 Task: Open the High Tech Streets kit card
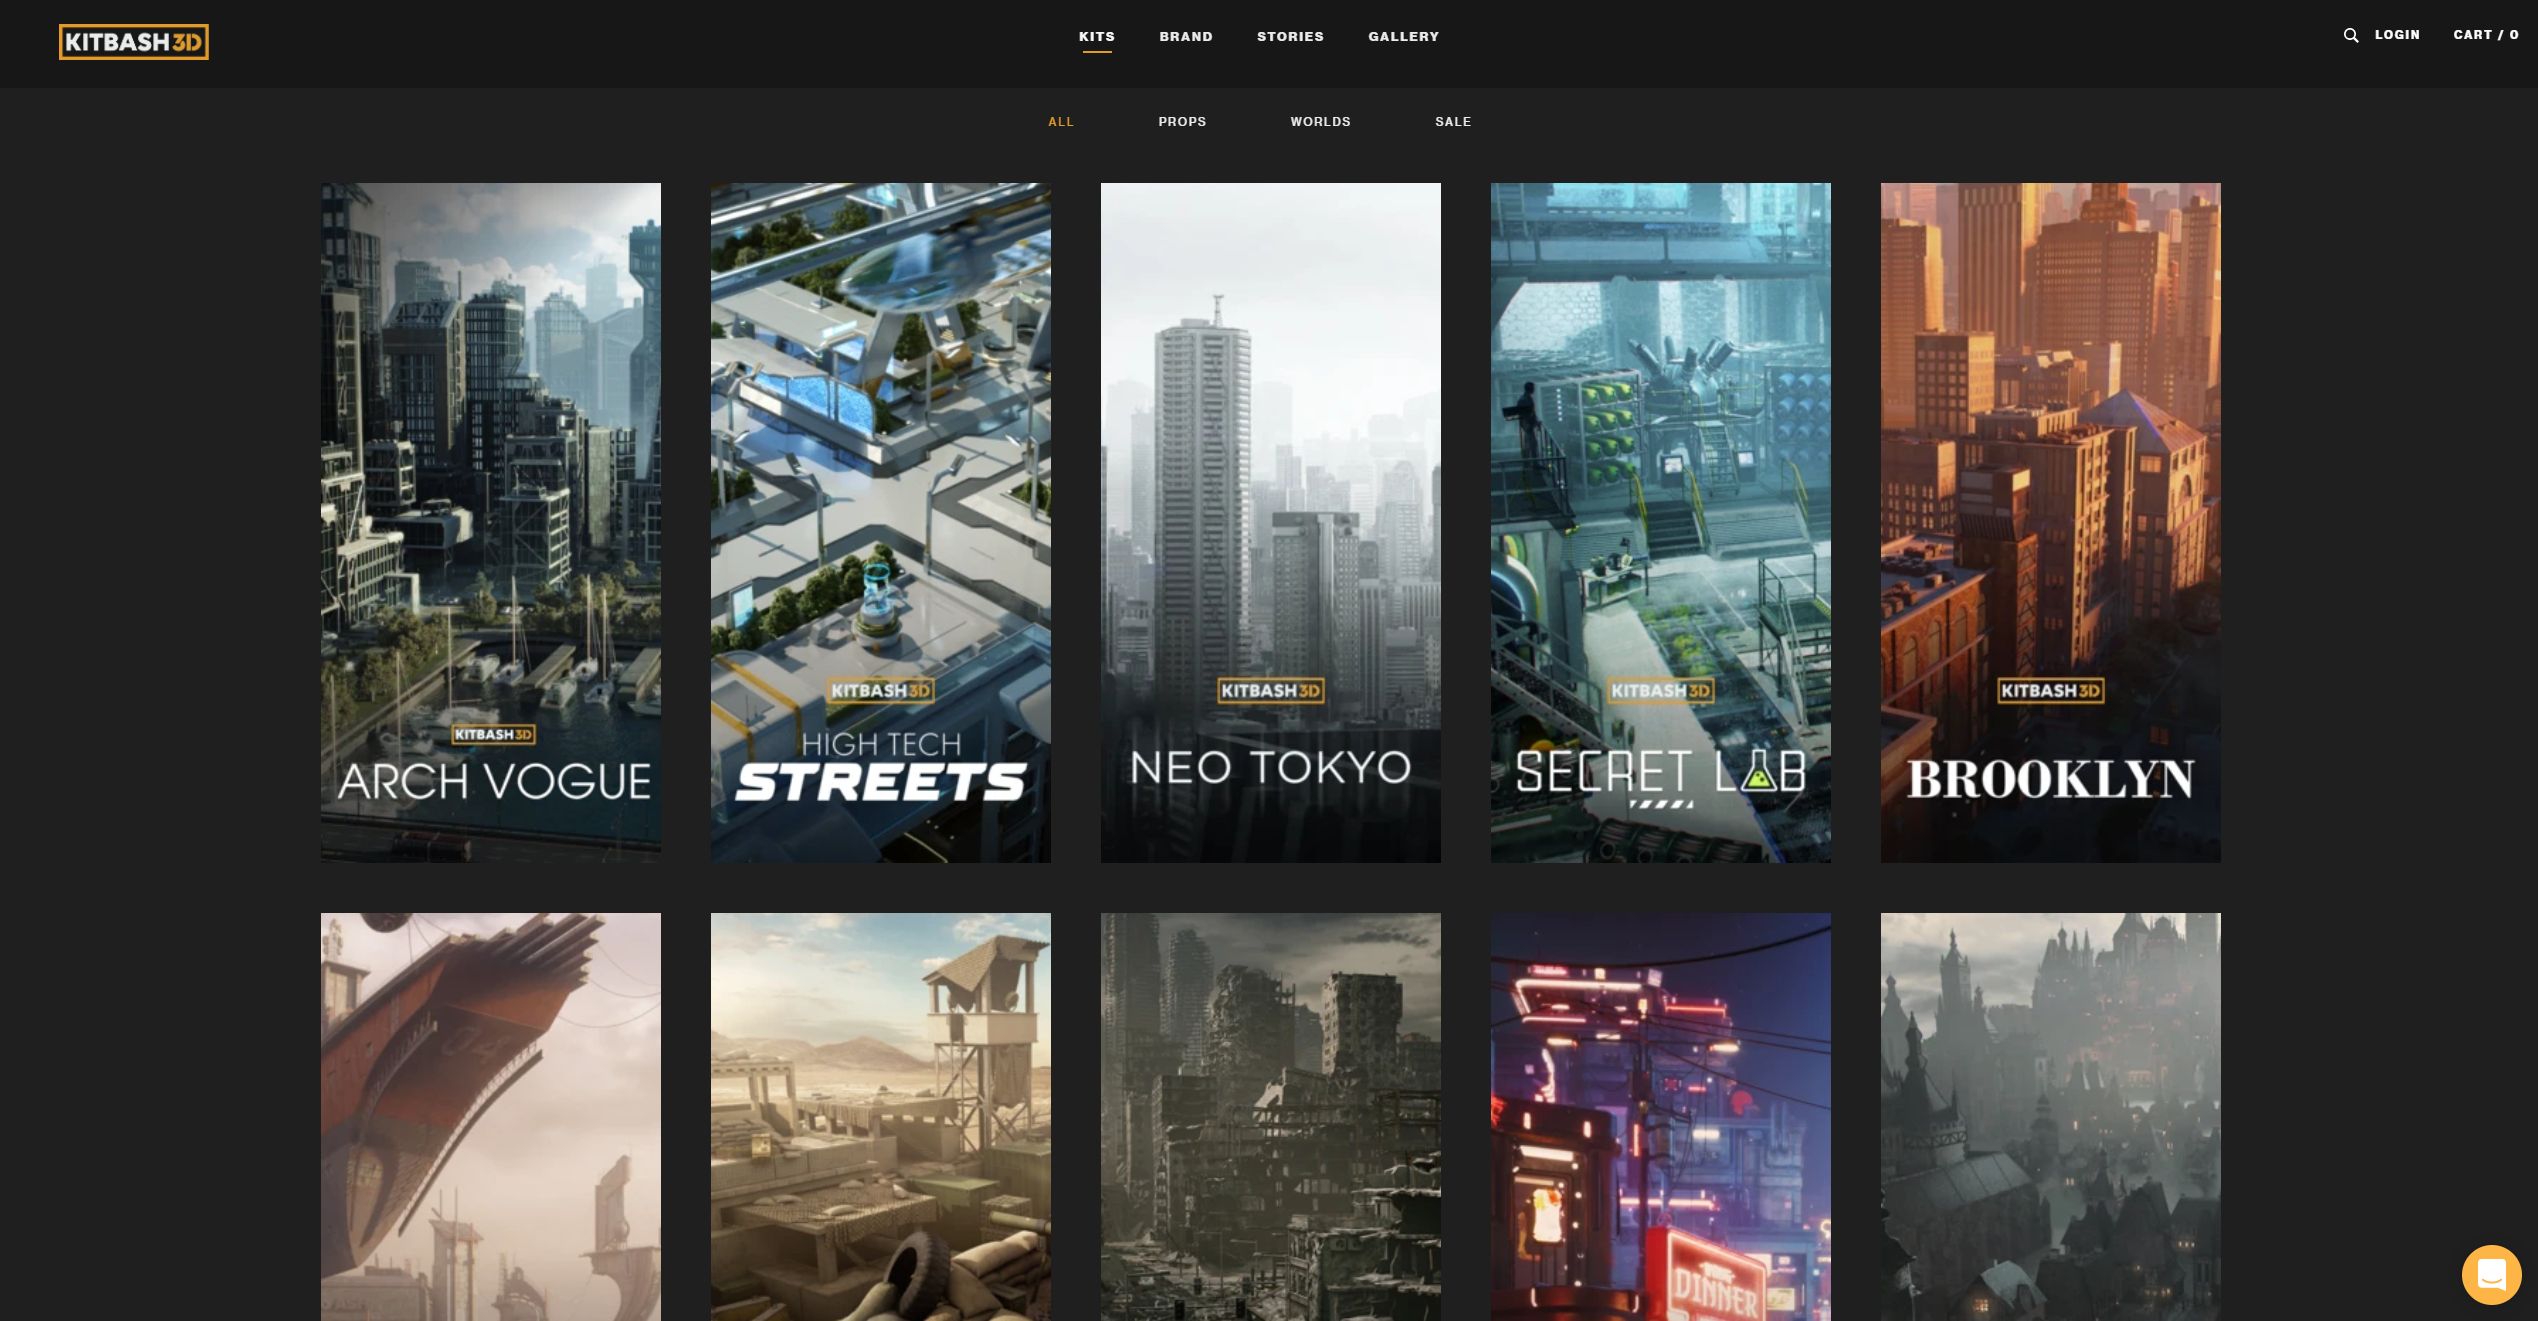click(881, 522)
